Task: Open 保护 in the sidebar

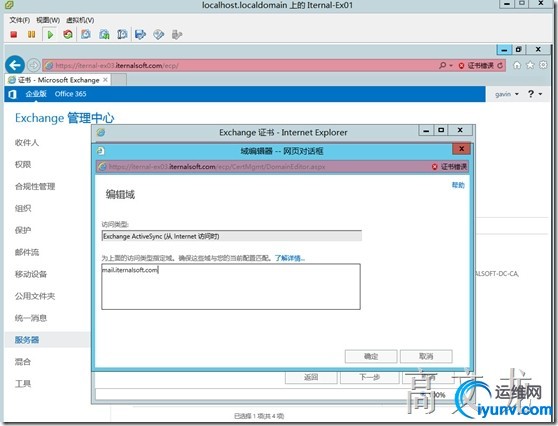Action: coord(23,230)
